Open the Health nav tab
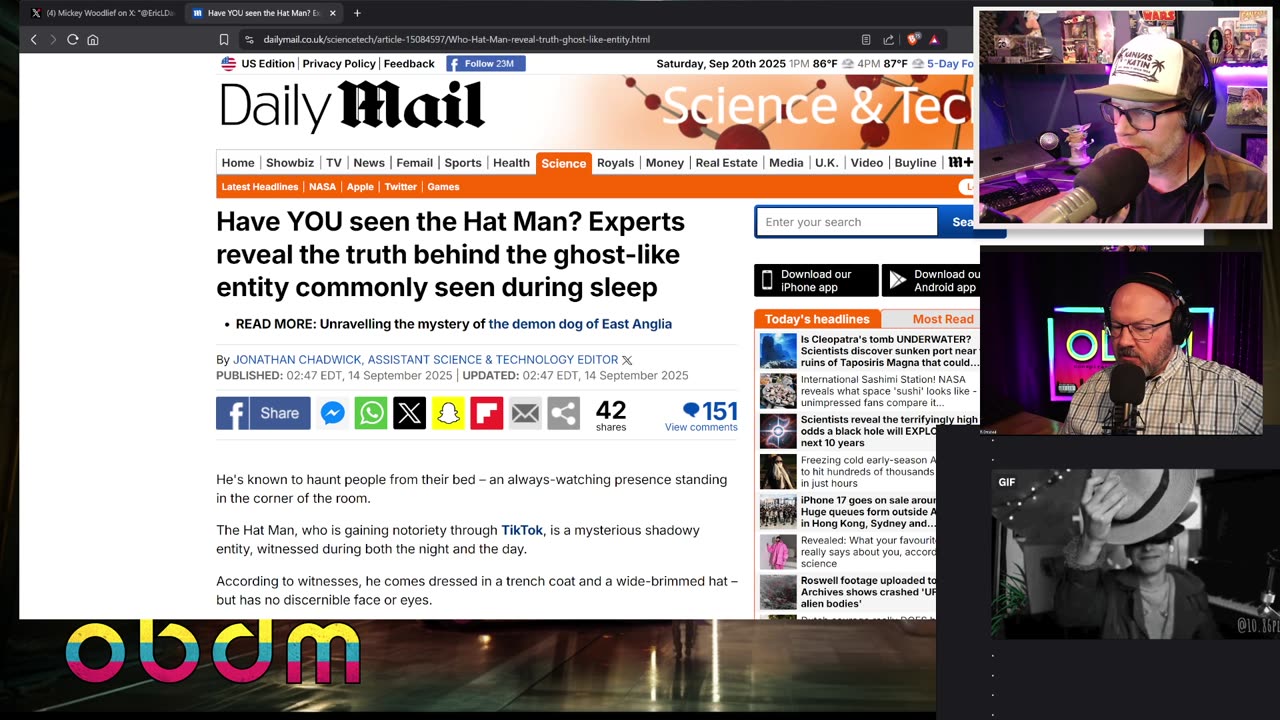 click(511, 162)
